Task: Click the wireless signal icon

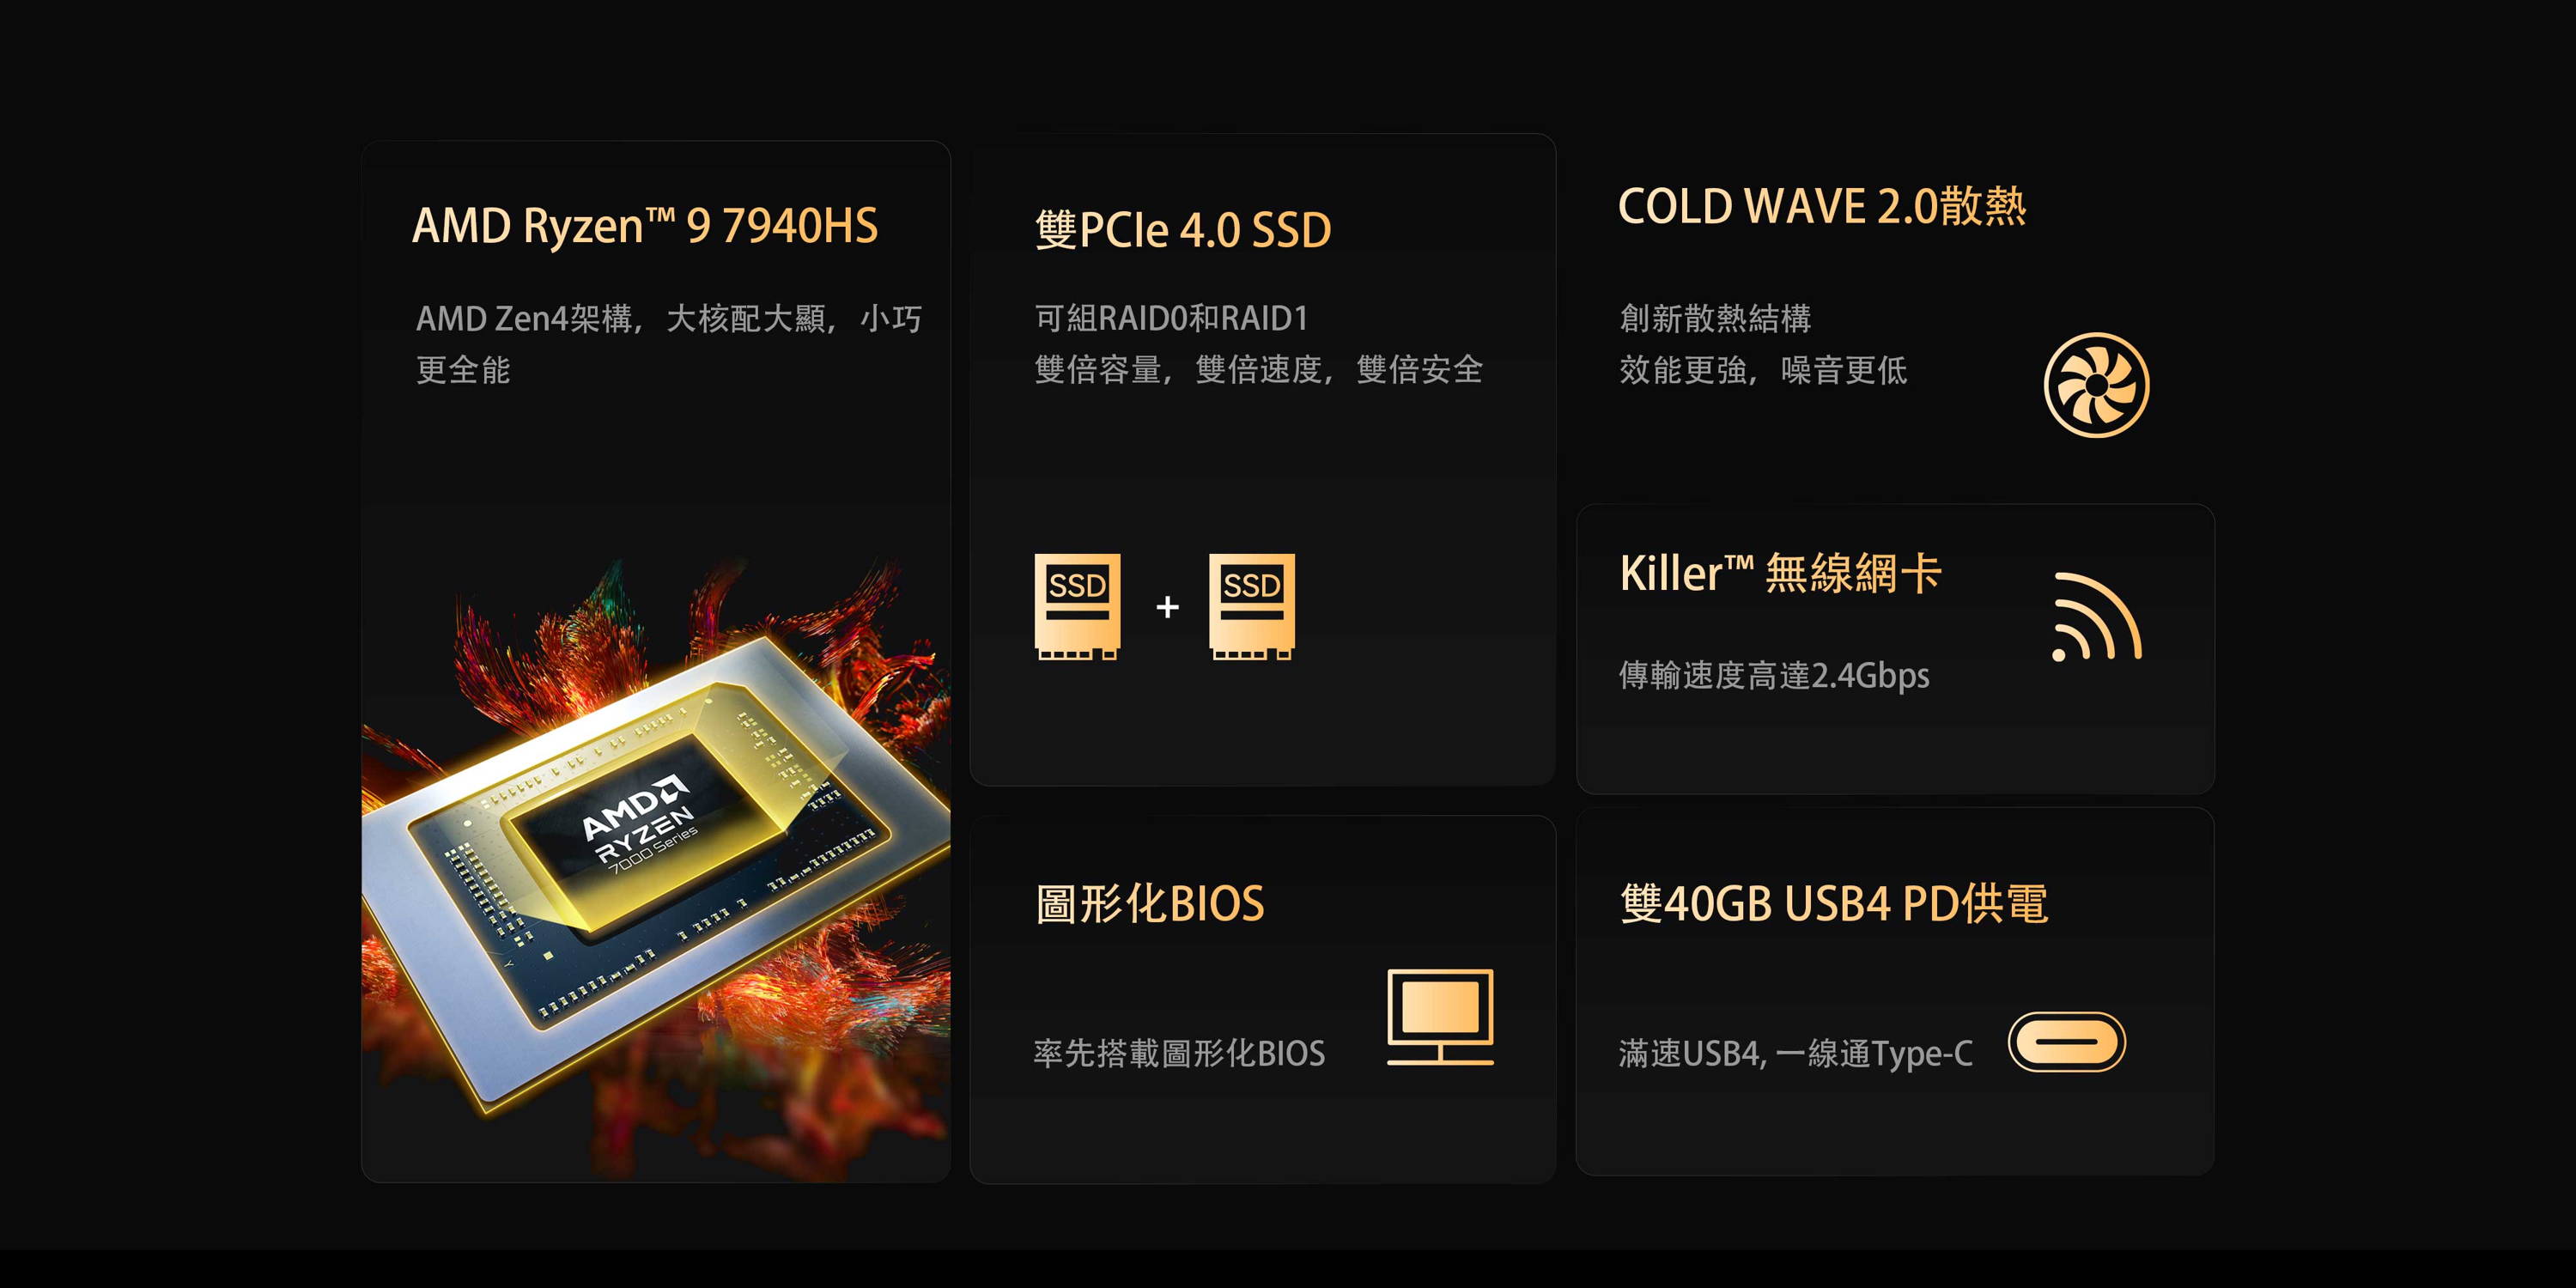Action: pyautogui.click(x=2097, y=617)
